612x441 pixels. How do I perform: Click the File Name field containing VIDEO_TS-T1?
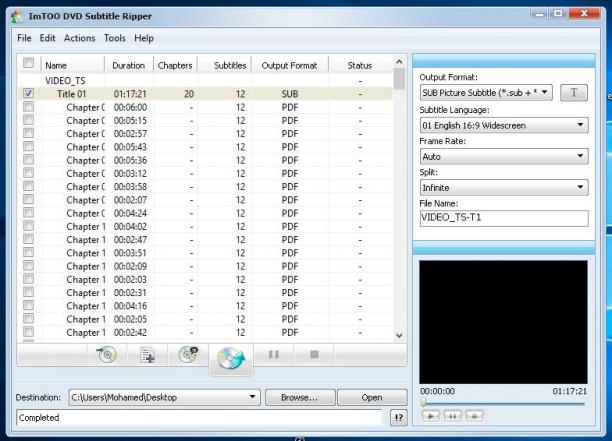pos(504,218)
